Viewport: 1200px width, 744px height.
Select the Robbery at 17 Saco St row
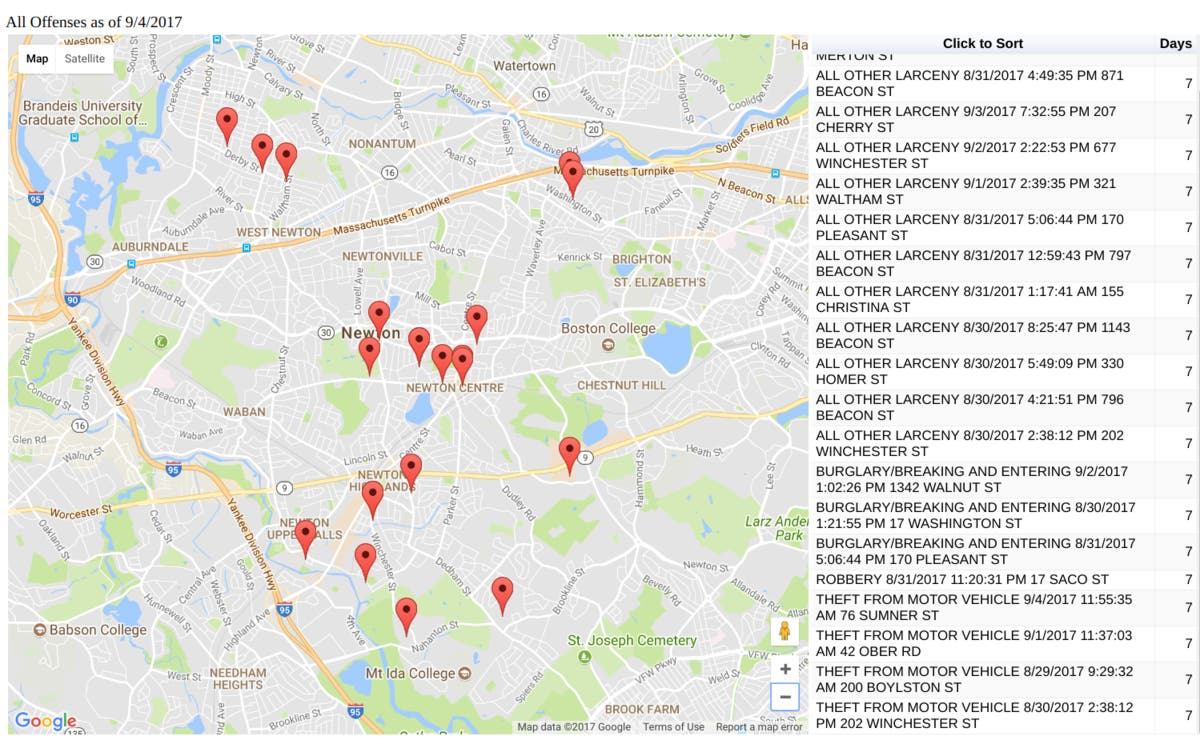coord(980,579)
